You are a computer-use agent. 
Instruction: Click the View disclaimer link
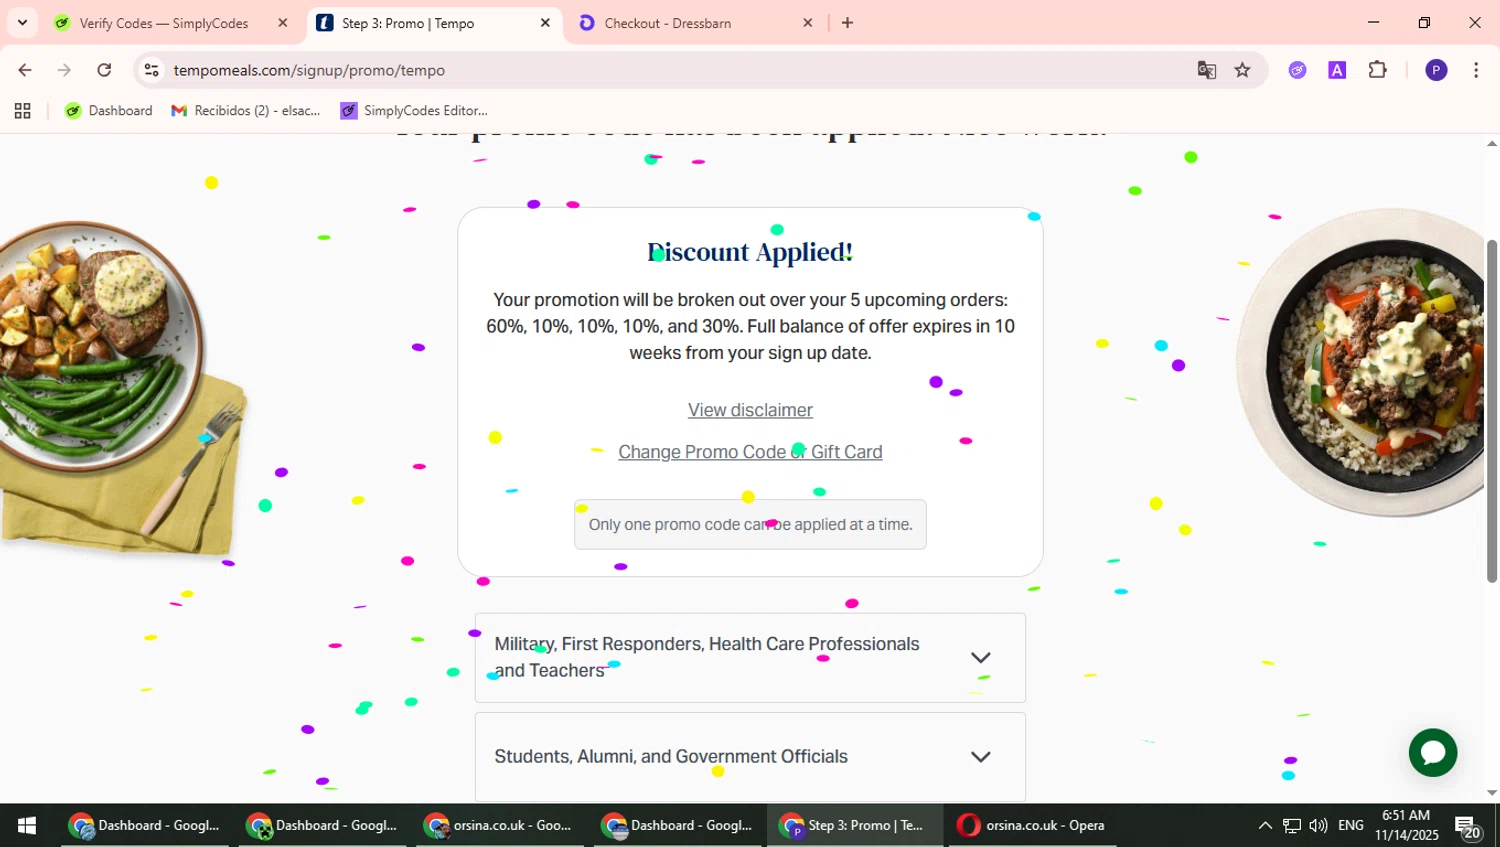(750, 410)
